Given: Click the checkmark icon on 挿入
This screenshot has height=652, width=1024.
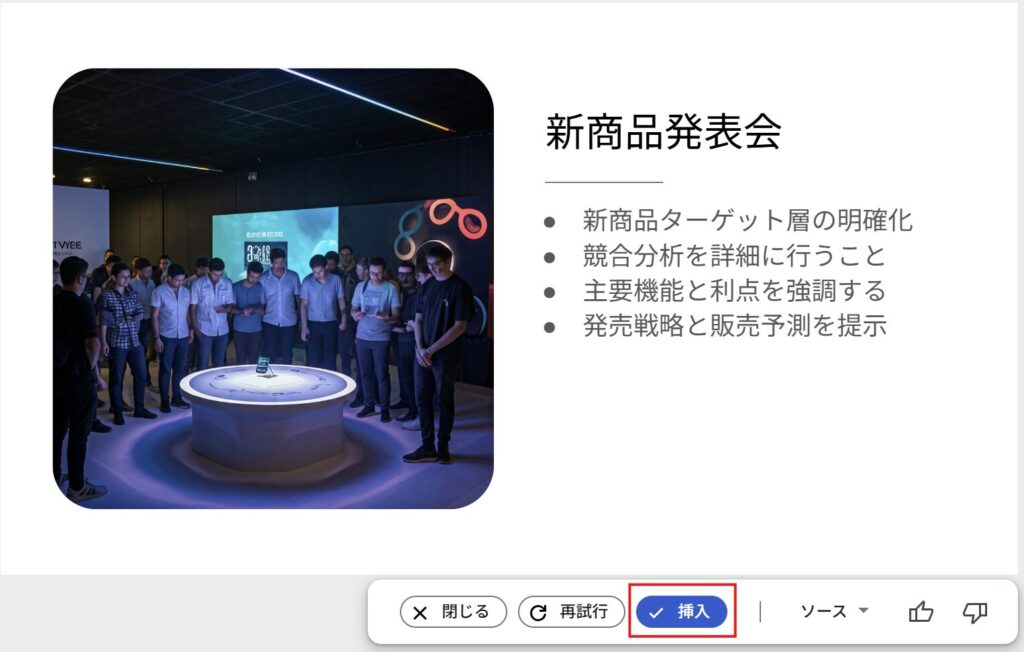Looking at the screenshot, I should point(656,613).
